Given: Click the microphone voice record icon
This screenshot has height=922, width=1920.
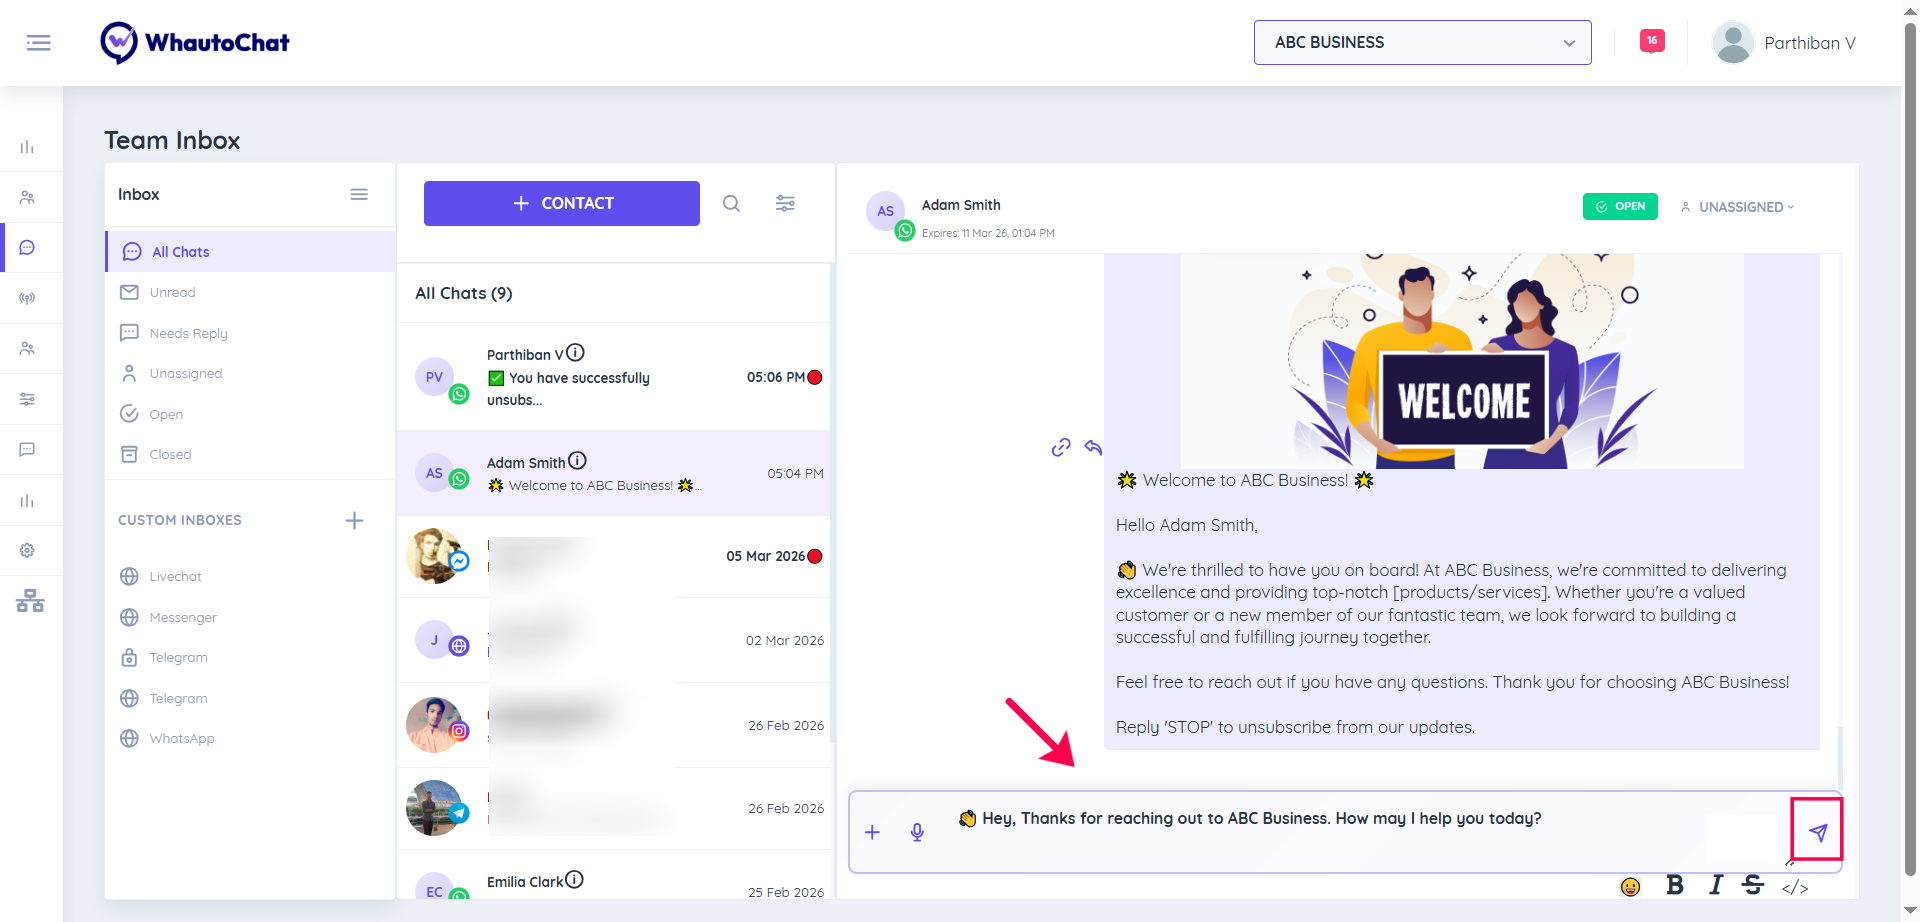Looking at the screenshot, I should point(917,832).
